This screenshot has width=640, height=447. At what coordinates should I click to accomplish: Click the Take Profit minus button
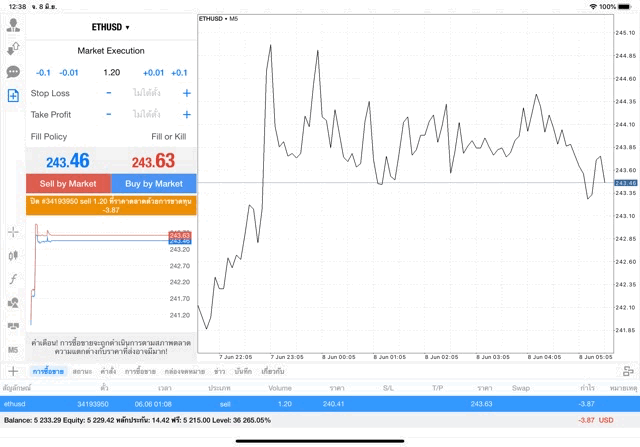109,114
